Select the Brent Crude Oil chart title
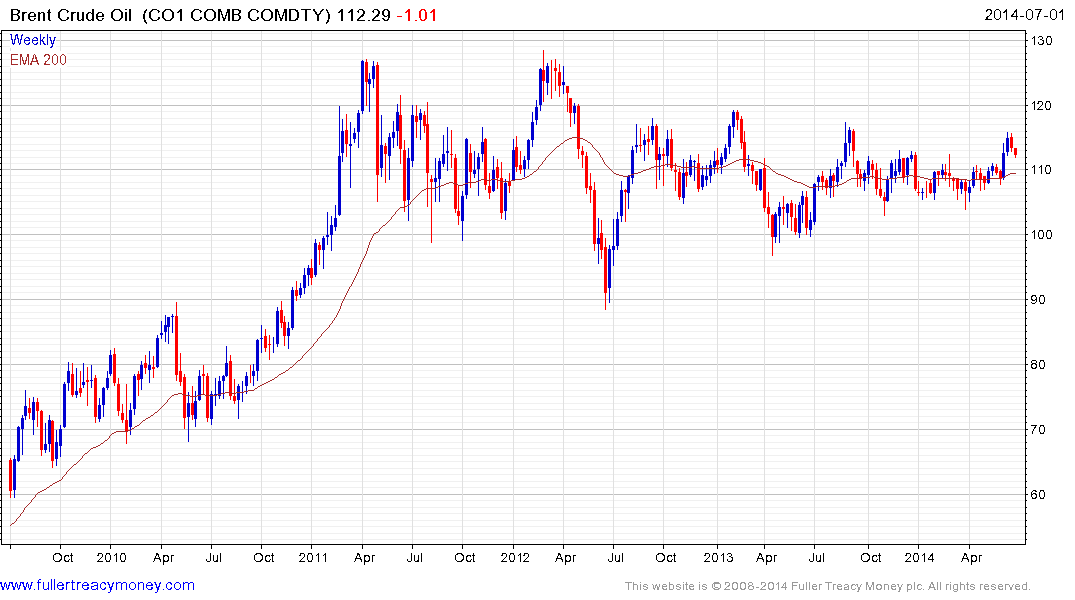Screen dimensions: 1075x600 pos(70,15)
